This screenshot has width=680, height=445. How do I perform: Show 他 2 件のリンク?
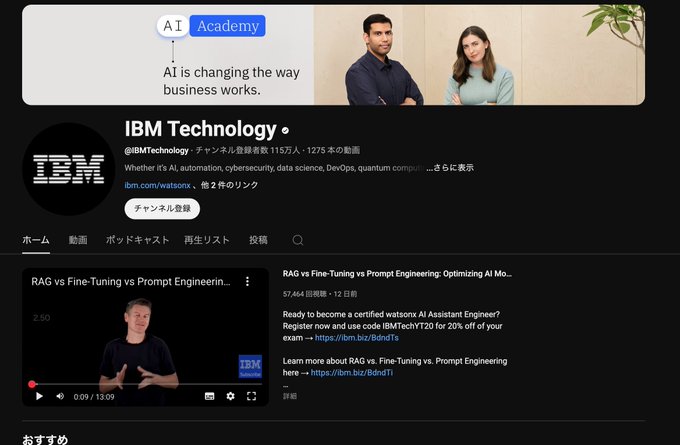[229, 185]
